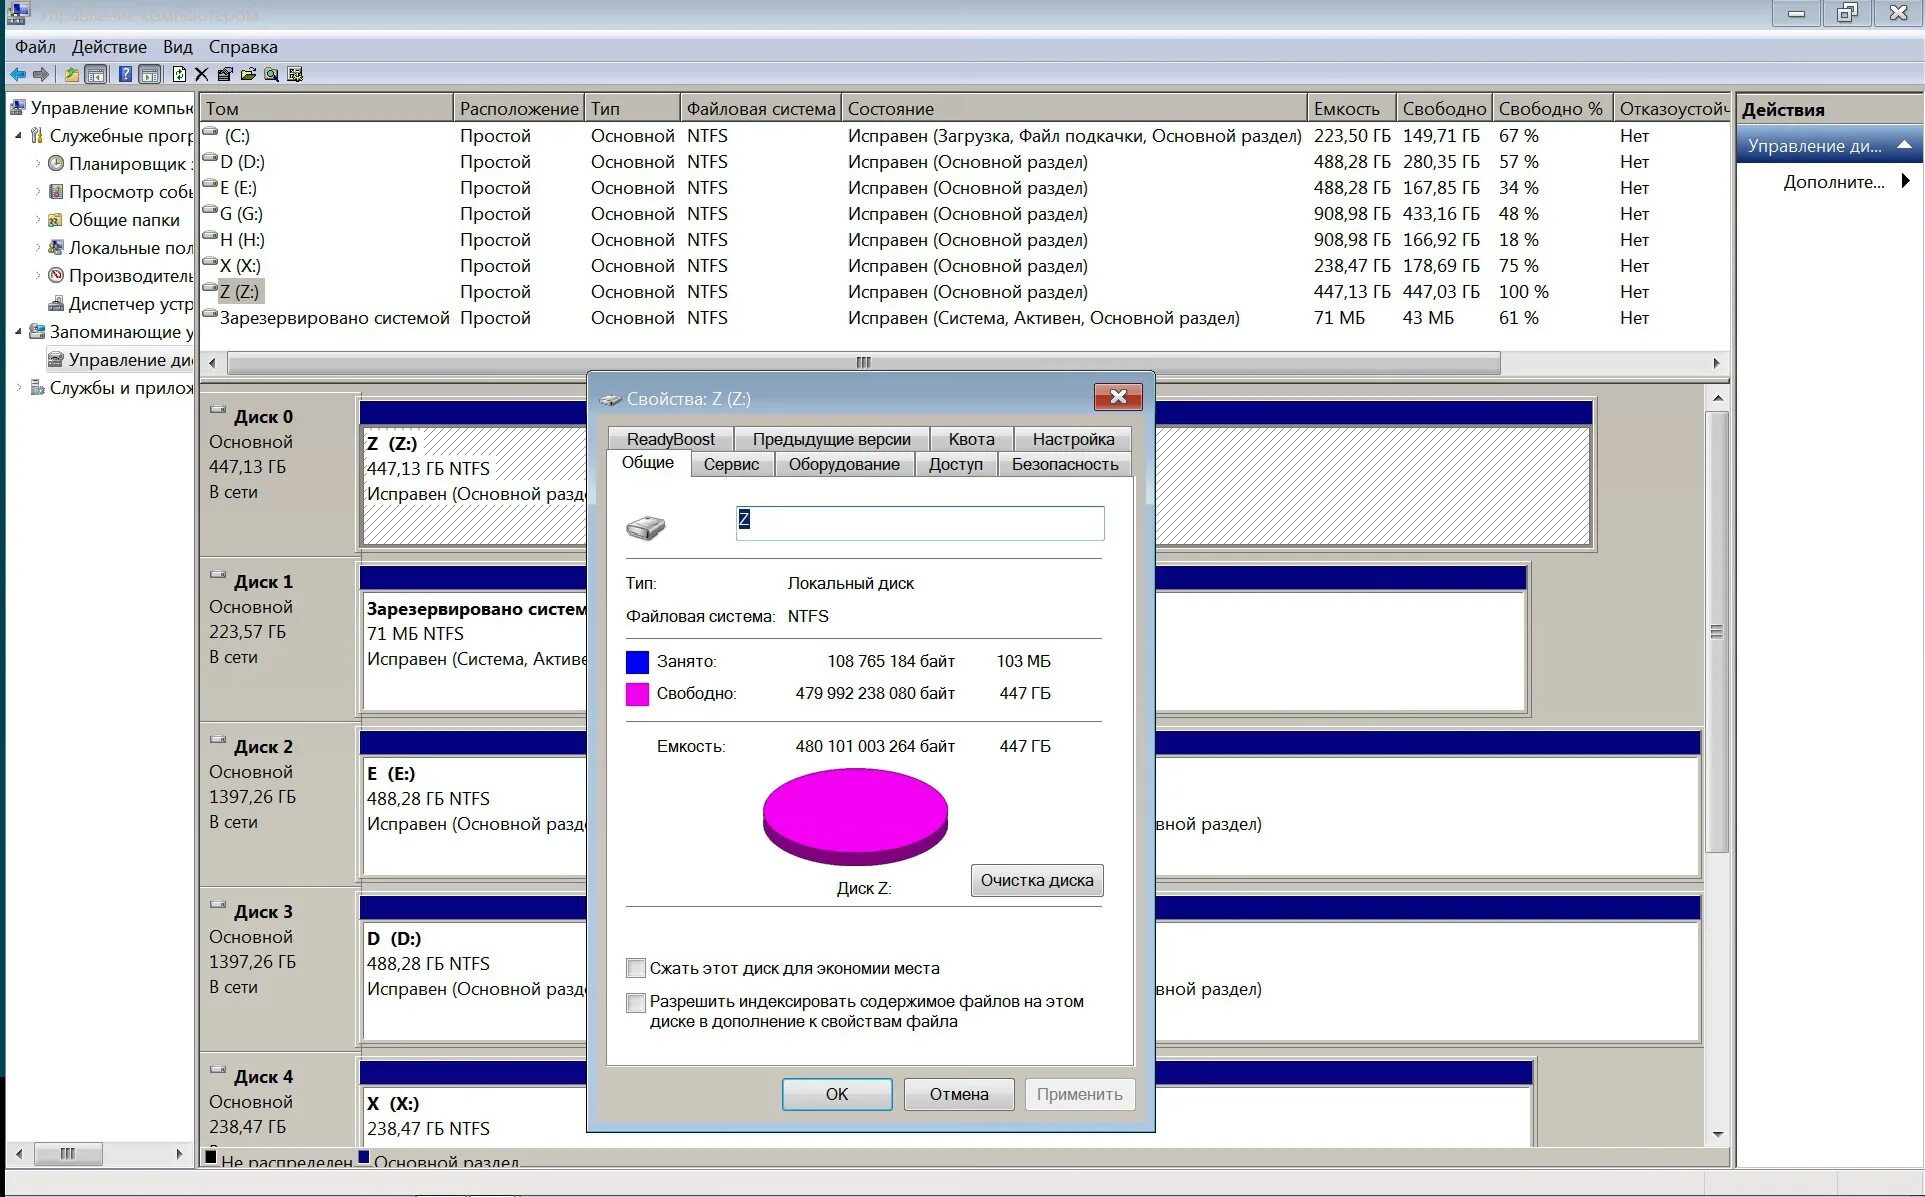The width and height of the screenshot is (1925, 1197).
Task: Click 'Отмена' in properties dialog
Action: pos(958,1094)
